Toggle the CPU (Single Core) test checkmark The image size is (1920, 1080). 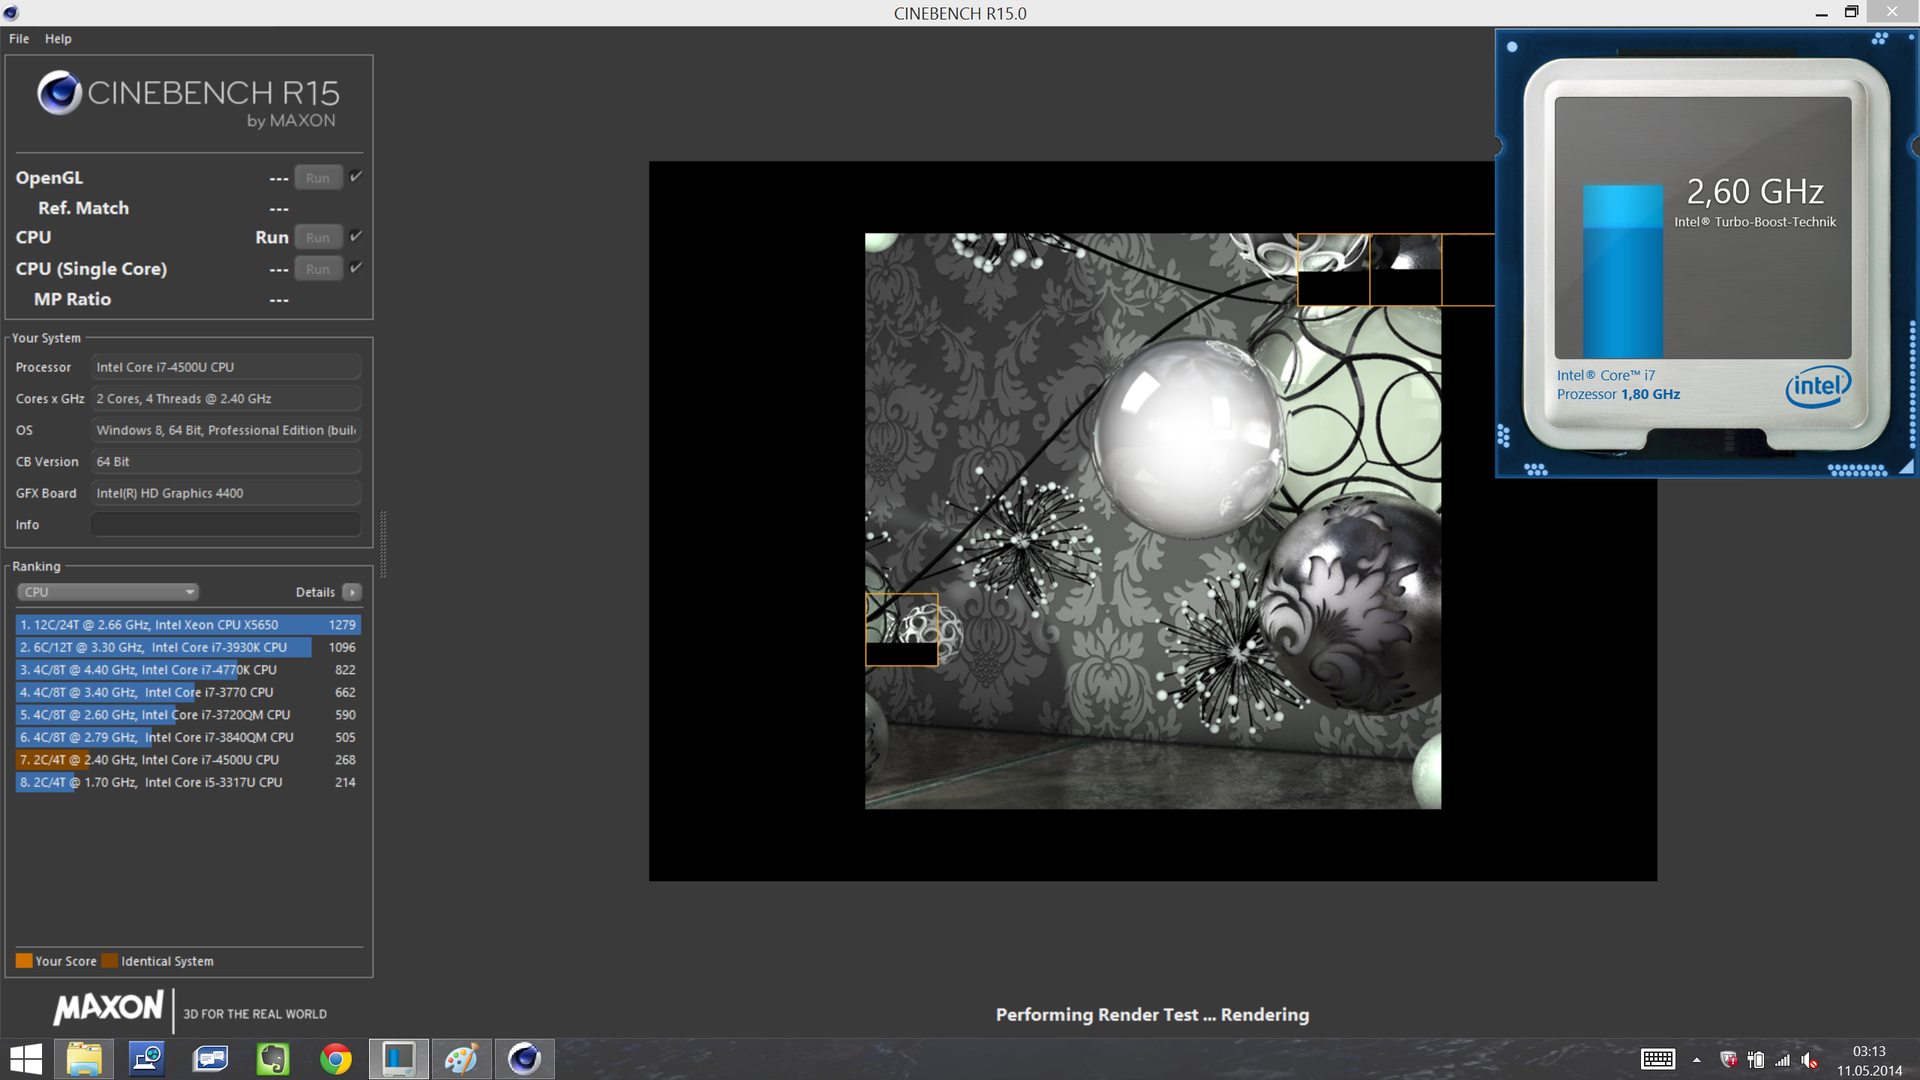[x=356, y=268]
